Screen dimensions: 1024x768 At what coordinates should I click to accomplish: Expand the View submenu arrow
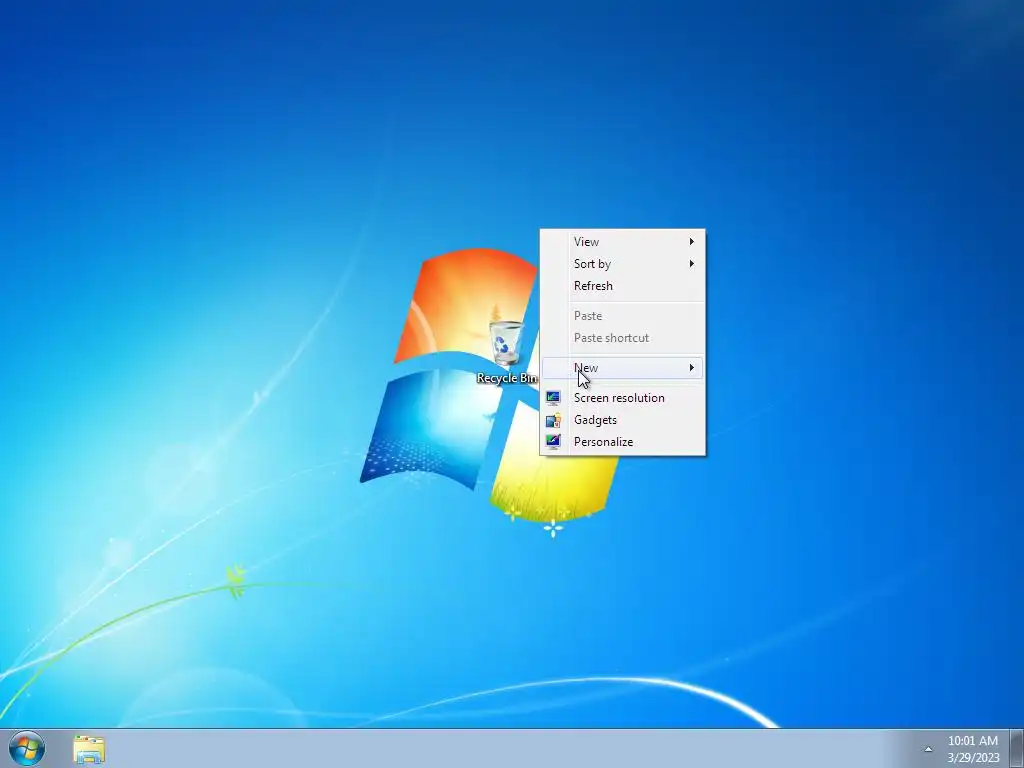[x=692, y=242]
